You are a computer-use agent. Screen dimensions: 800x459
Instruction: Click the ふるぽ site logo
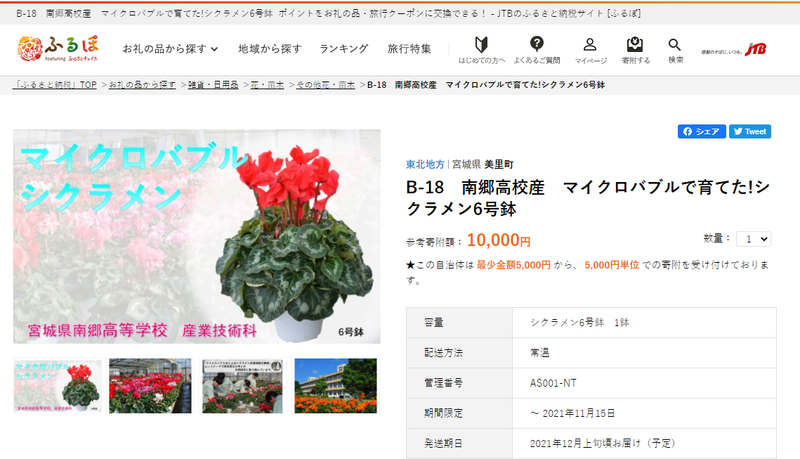(x=58, y=48)
